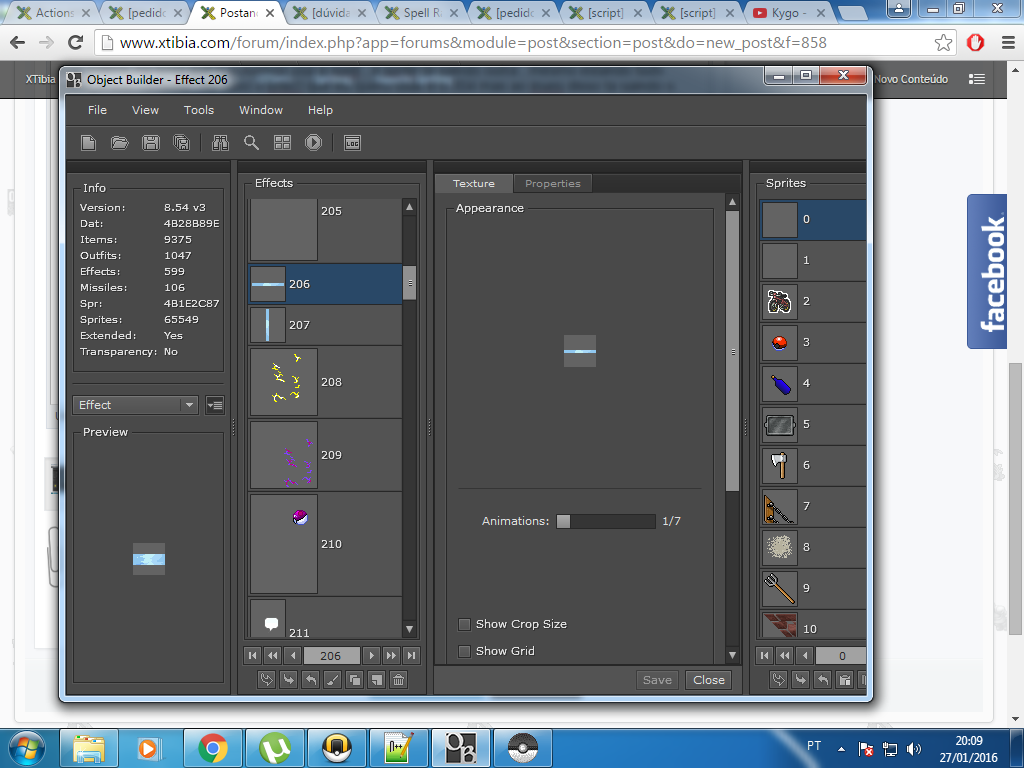Open the Window menu
The image size is (1024, 768).
point(261,110)
